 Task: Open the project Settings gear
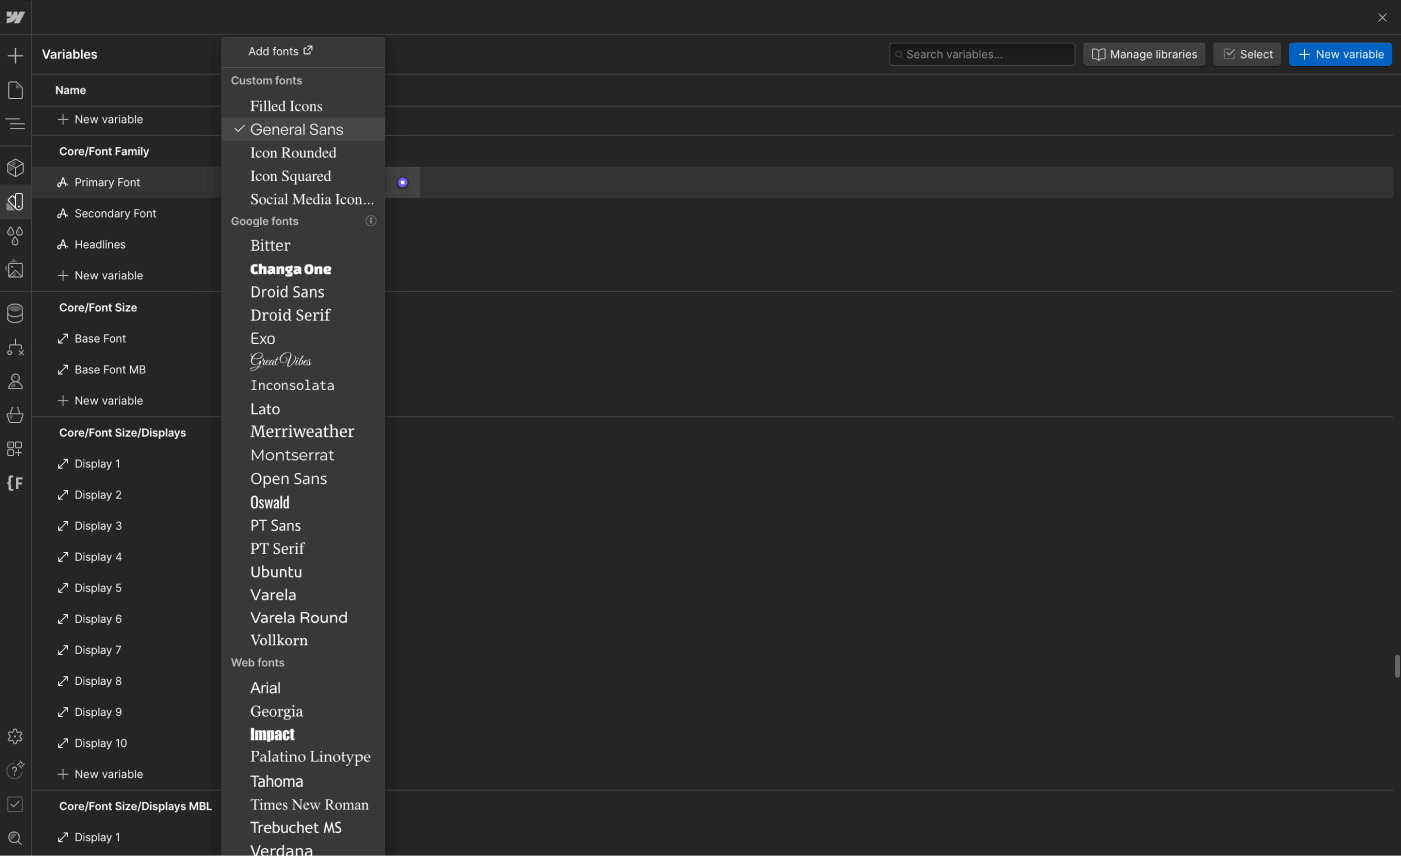tap(15, 736)
